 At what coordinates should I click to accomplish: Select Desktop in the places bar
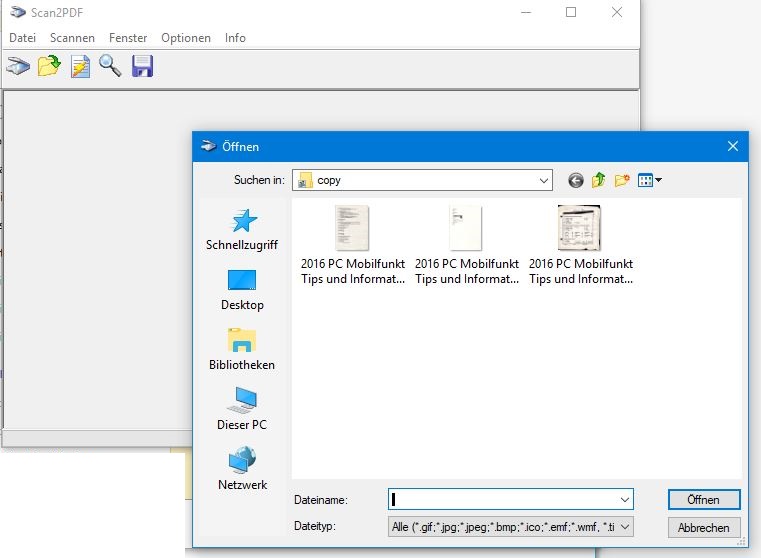coord(242,290)
